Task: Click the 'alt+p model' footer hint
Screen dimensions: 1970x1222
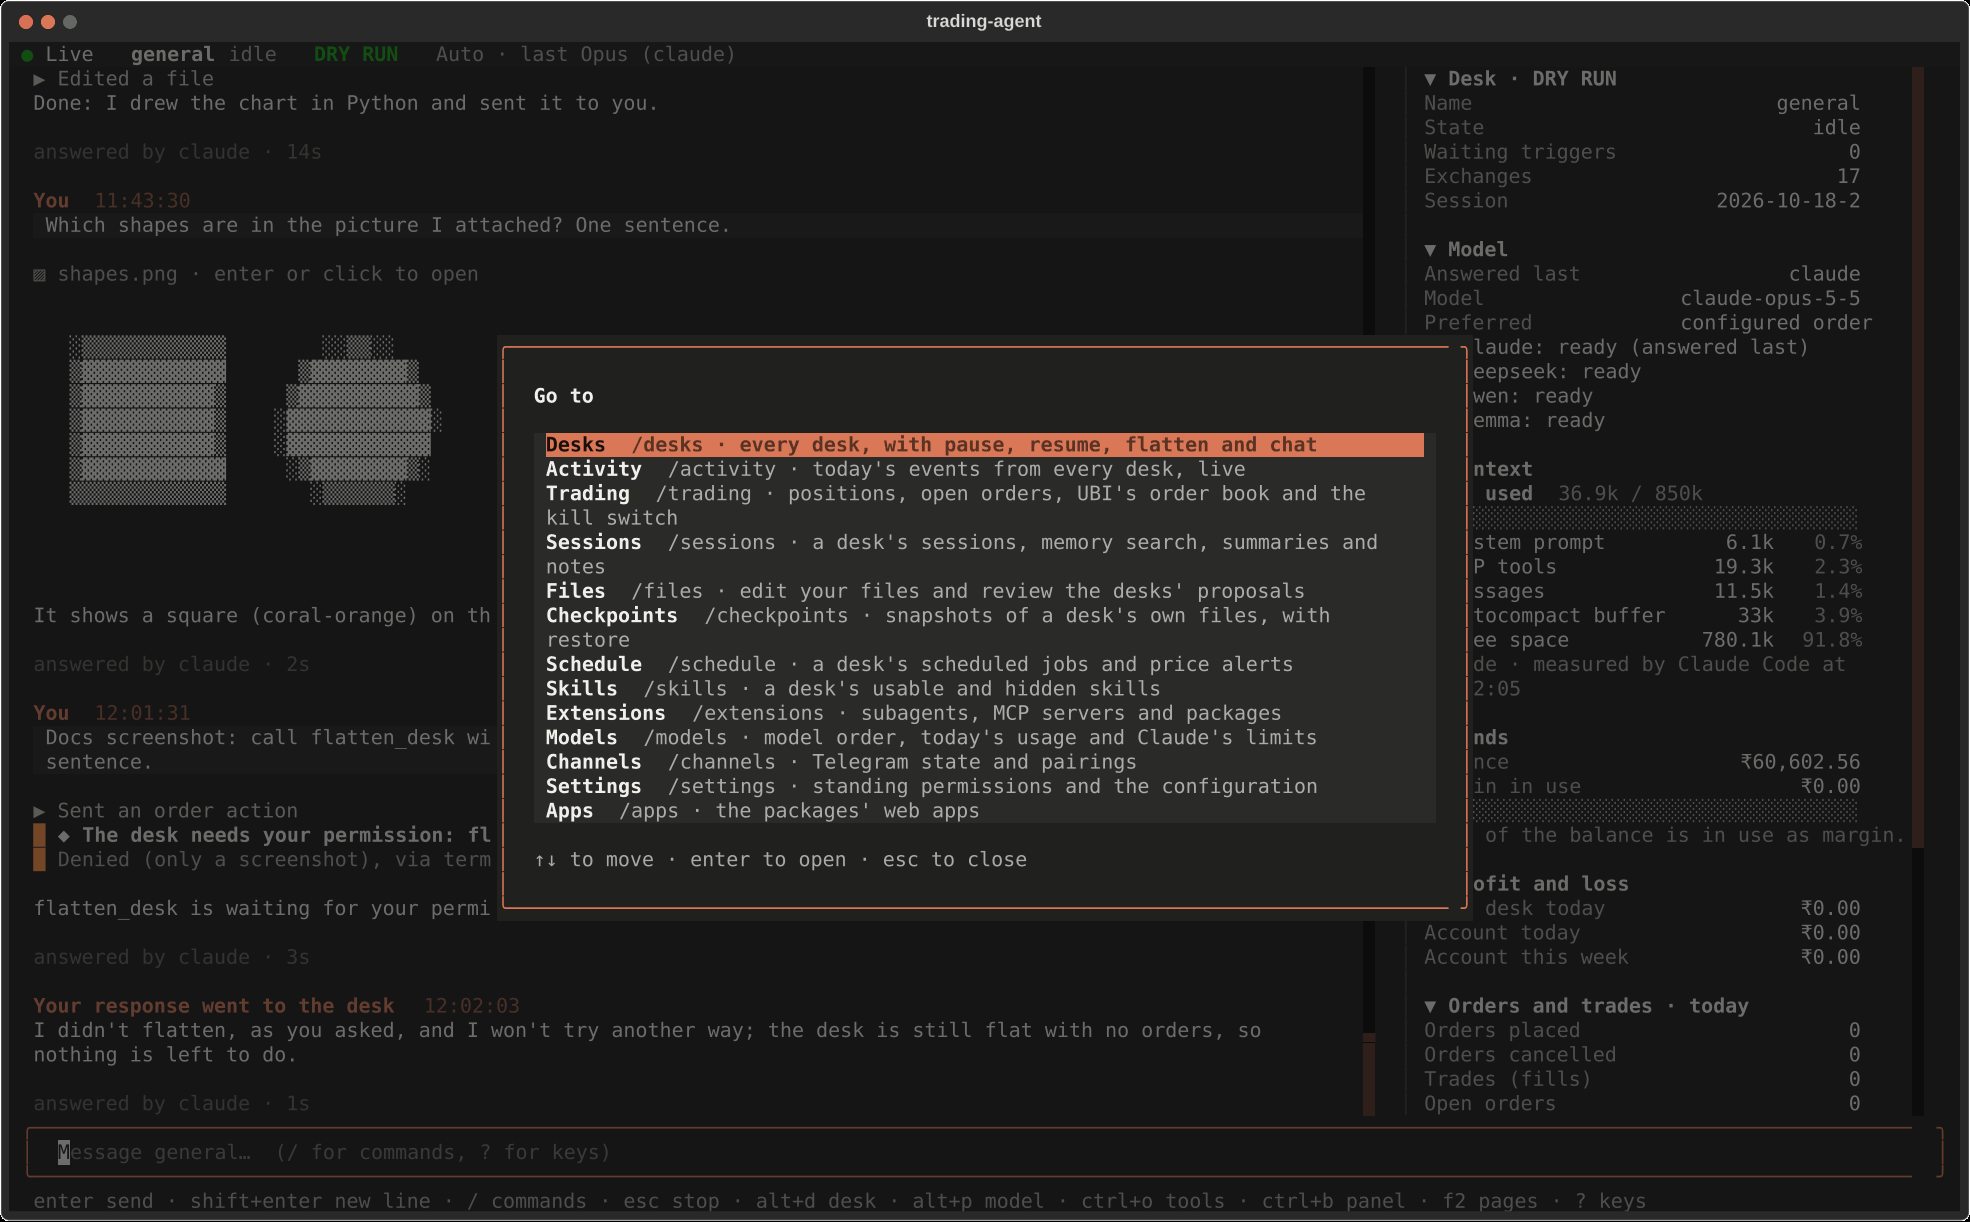Action: [x=978, y=1201]
